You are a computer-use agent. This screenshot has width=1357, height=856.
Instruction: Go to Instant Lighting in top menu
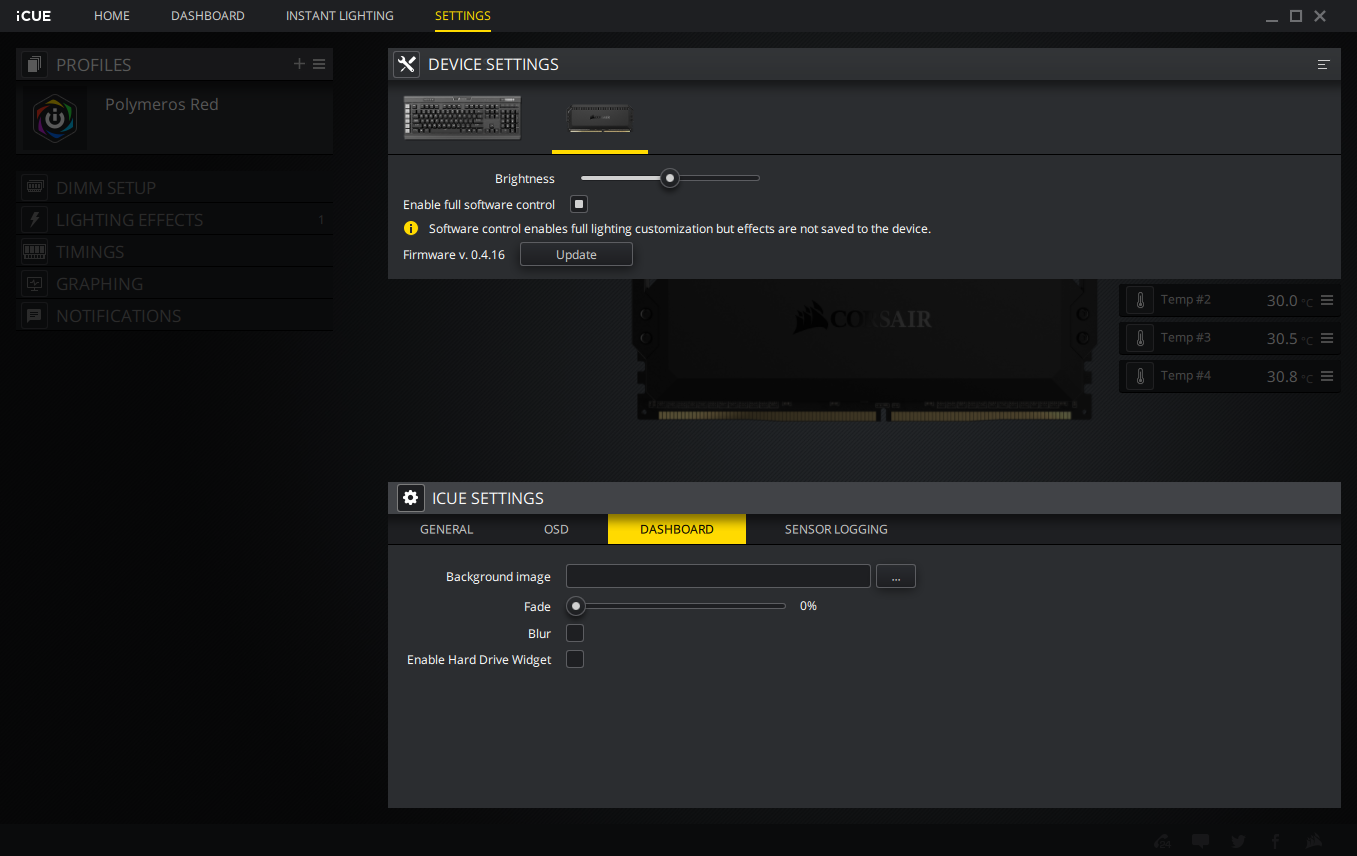(339, 16)
